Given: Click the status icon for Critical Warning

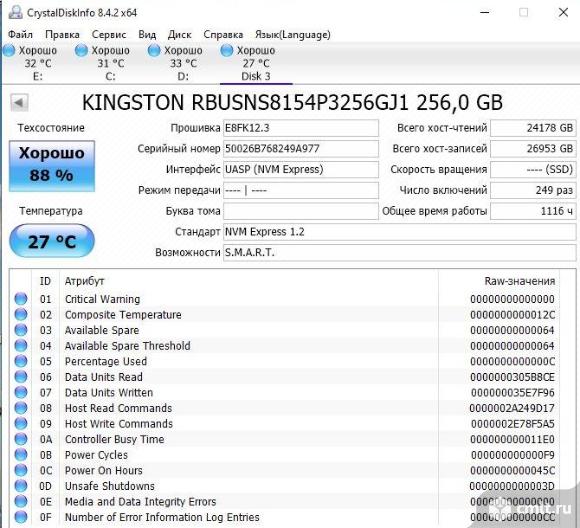Looking at the screenshot, I should click(21, 299).
